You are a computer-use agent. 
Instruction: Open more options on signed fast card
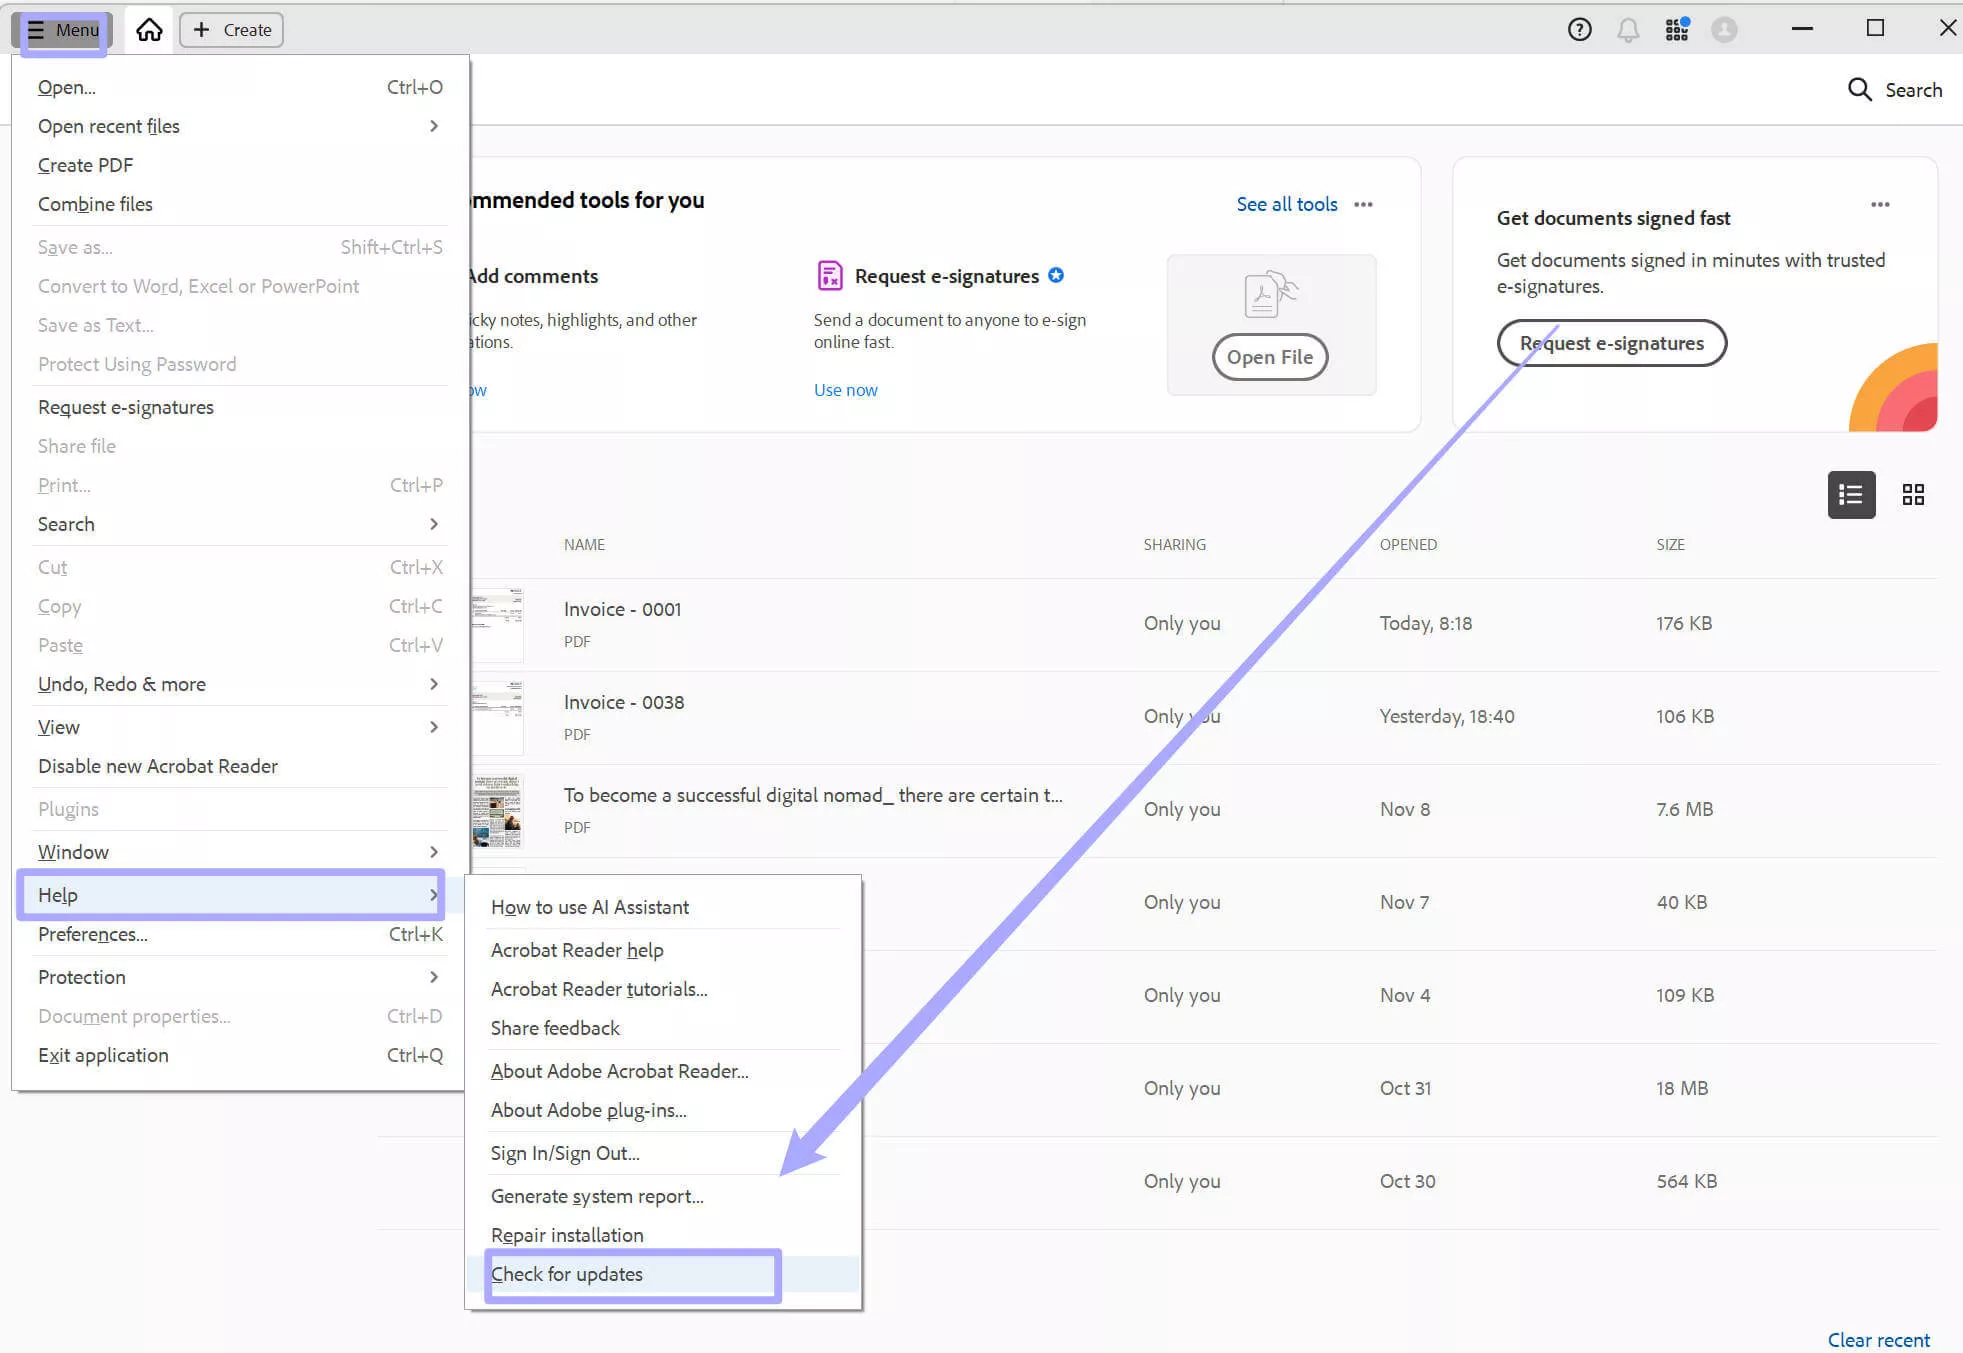[x=1880, y=205]
